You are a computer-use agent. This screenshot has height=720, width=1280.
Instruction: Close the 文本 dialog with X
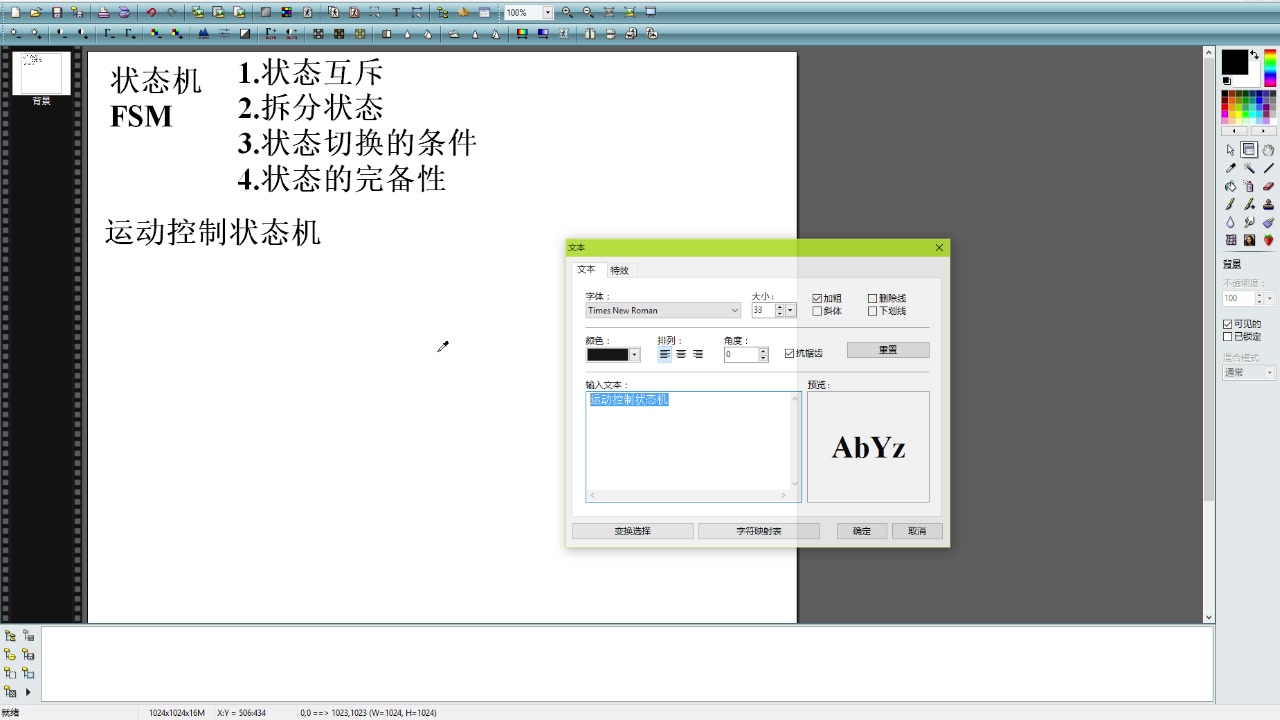pyautogui.click(x=939, y=247)
